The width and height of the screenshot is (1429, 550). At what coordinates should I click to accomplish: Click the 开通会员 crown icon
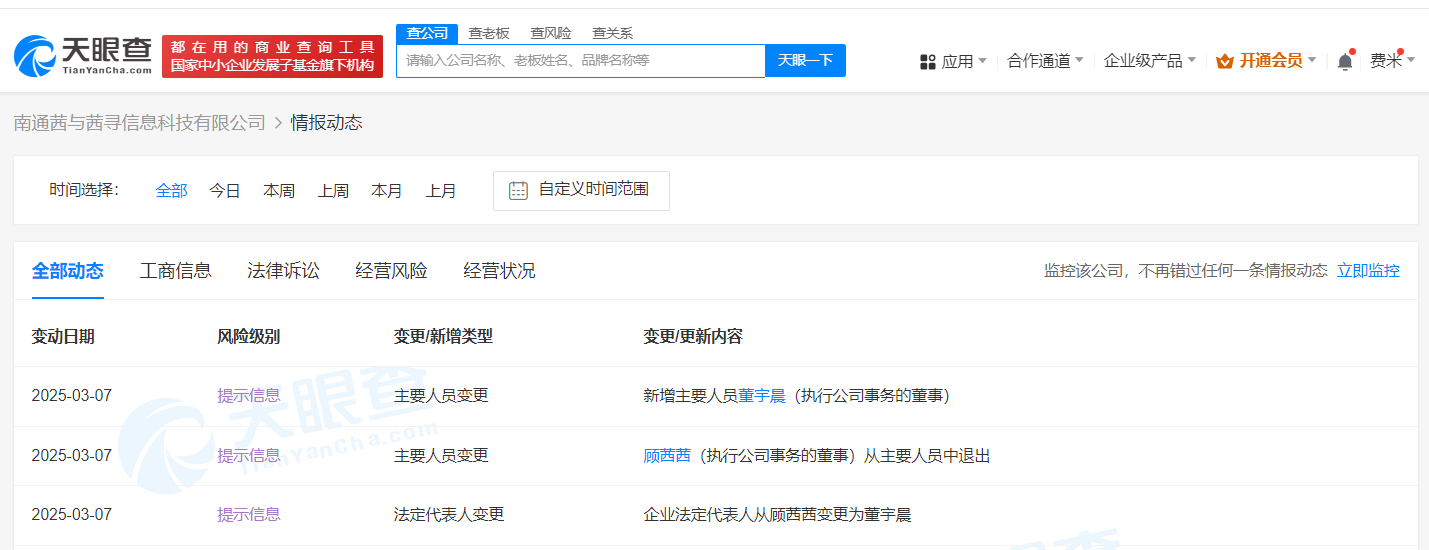[1225, 61]
